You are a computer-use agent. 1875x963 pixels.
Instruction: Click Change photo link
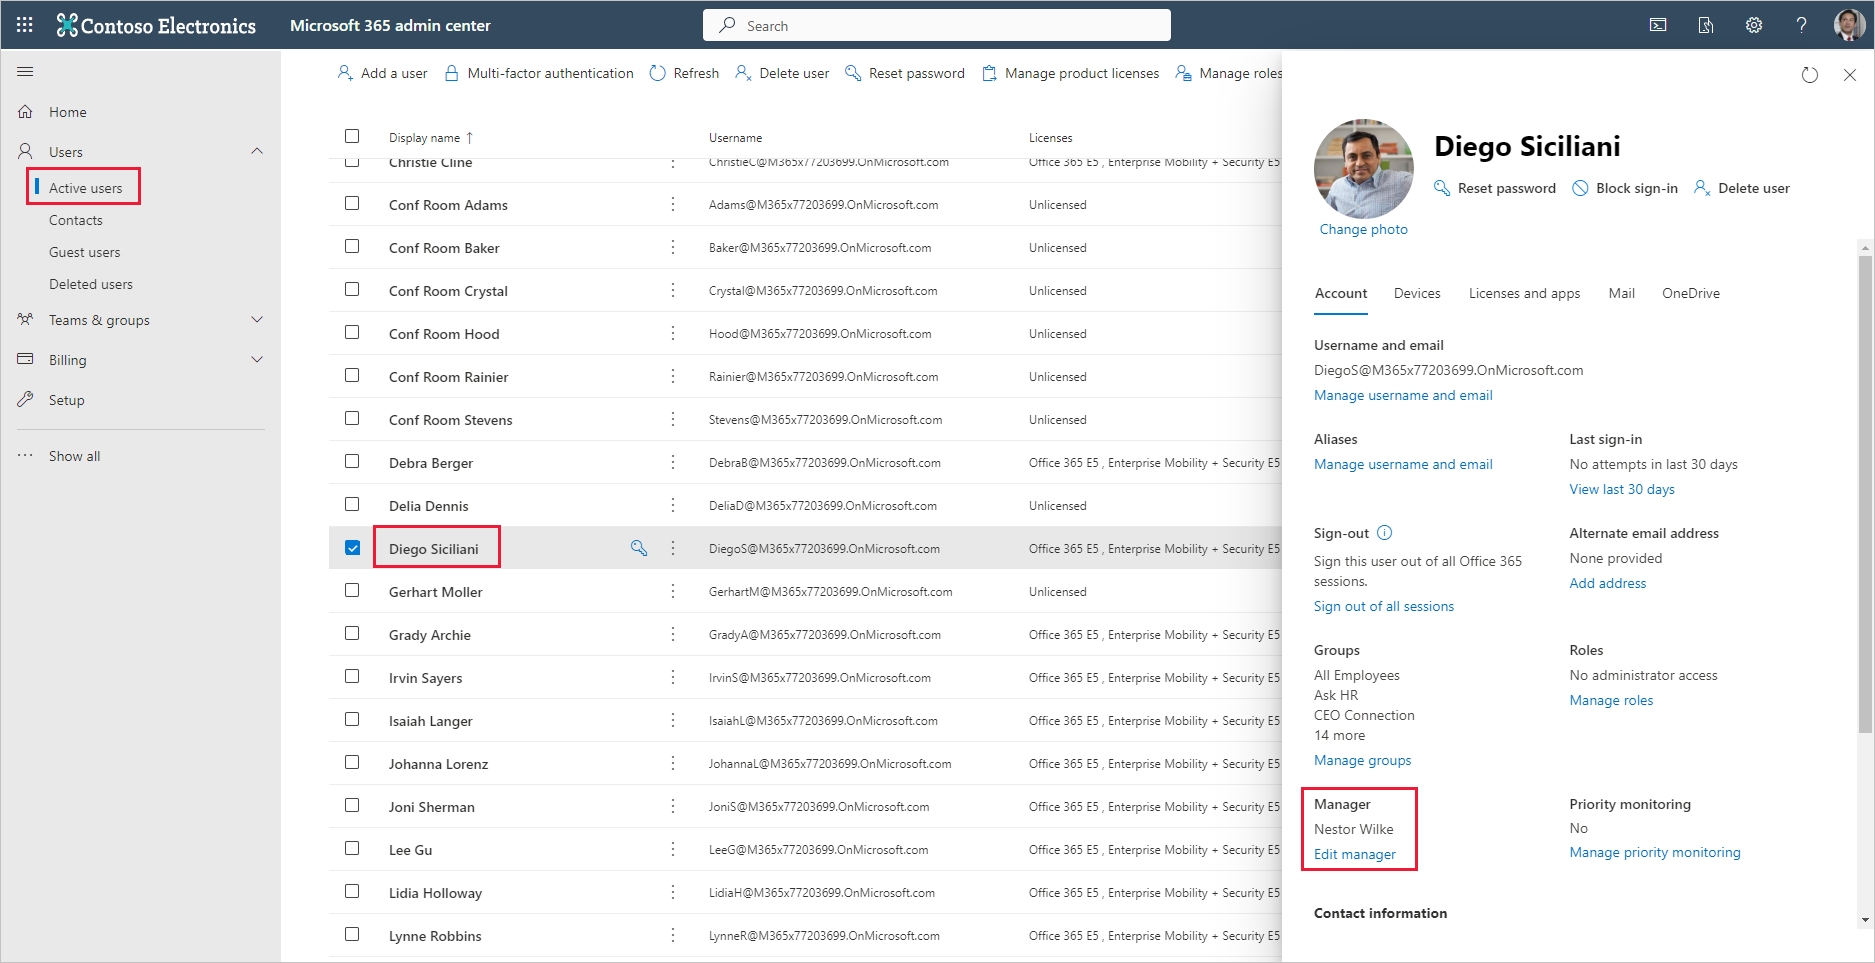pyautogui.click(x=1363, y=229)
